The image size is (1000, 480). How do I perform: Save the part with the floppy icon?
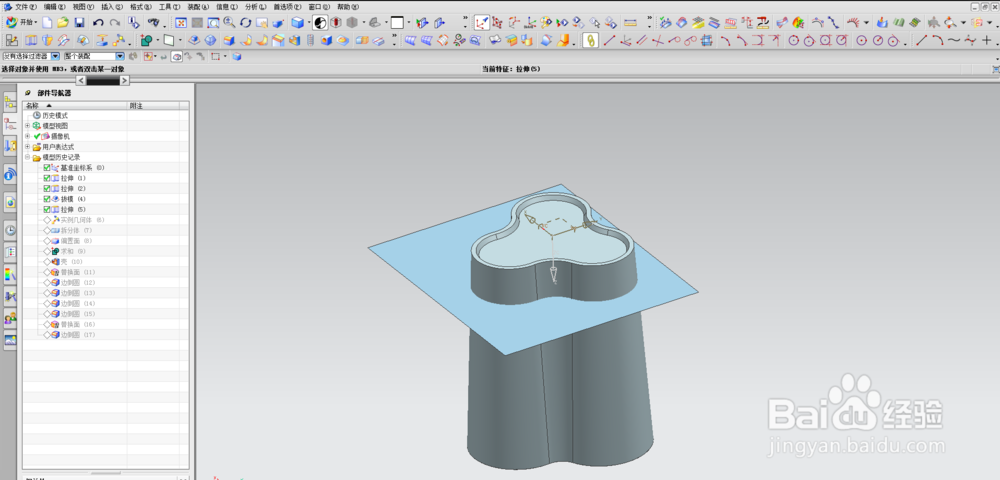(79, 22)
